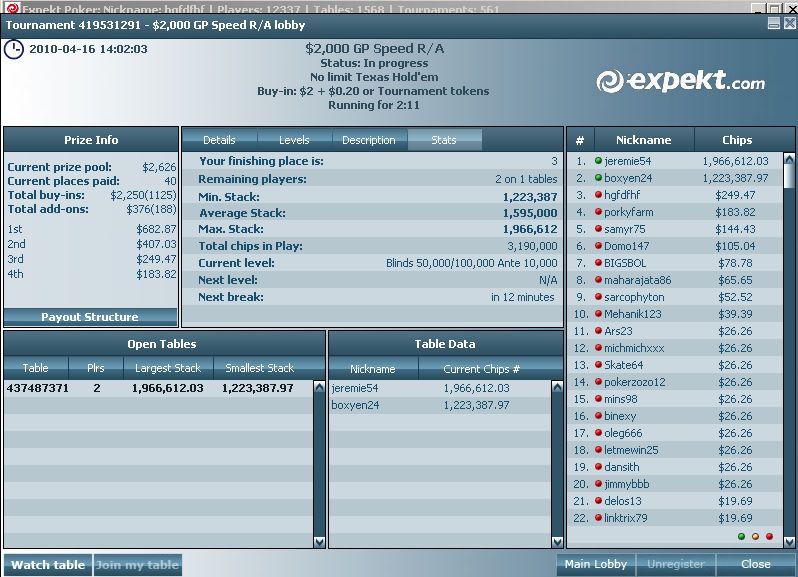Sort players by the # column header

(580, 140)
